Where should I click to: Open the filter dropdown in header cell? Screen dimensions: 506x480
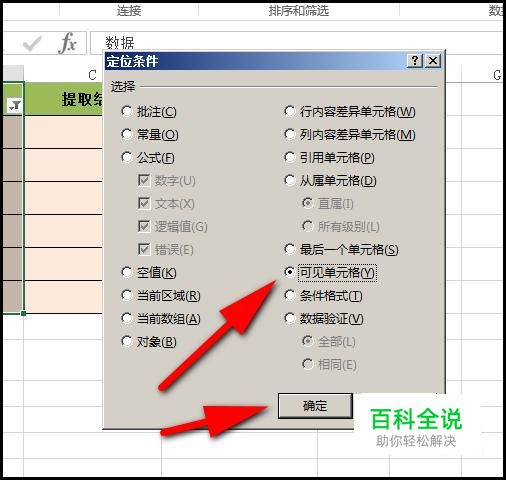tap(14, 105)
